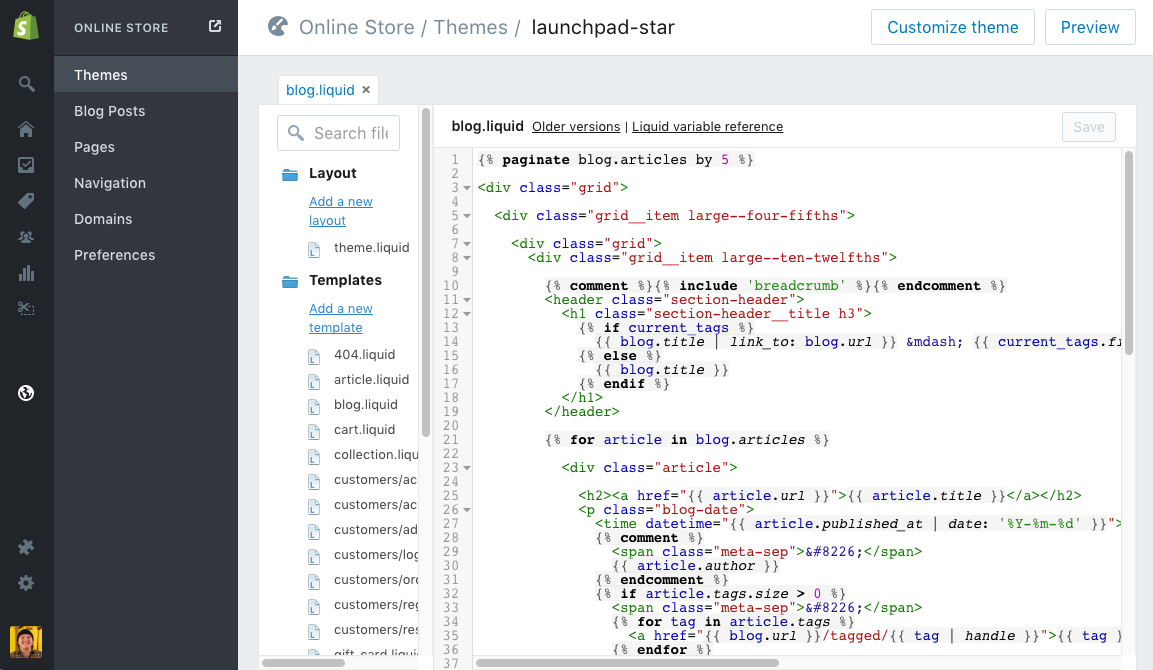This screenshot has width=1153, height=670.
Task: Open the Products tag icon in sidebar
Action: [26, 201]
